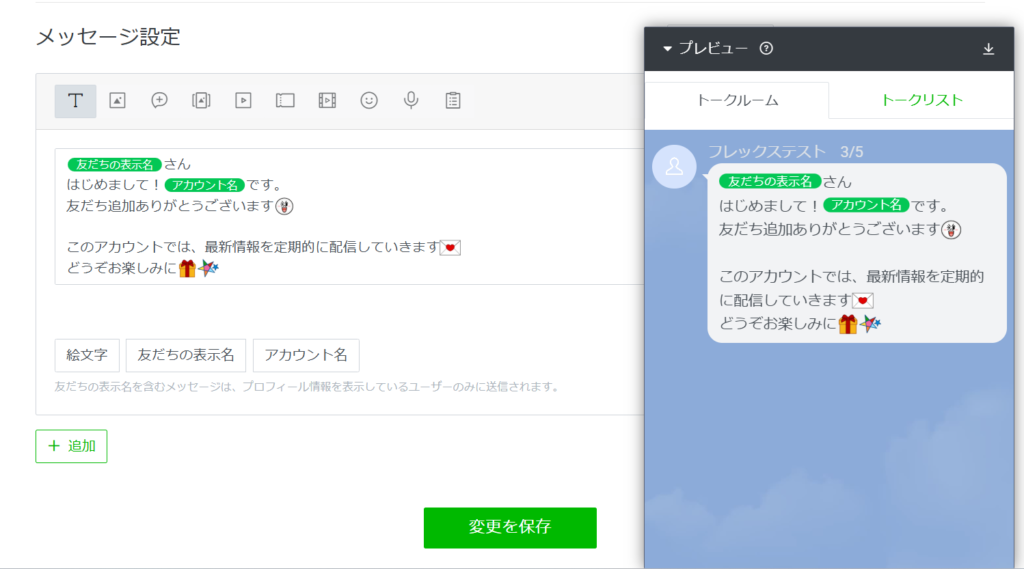The width and height of the screenshot is (1024, 569).
Task: Select the survey clipboard icon
Action: (x=453, y=101)
